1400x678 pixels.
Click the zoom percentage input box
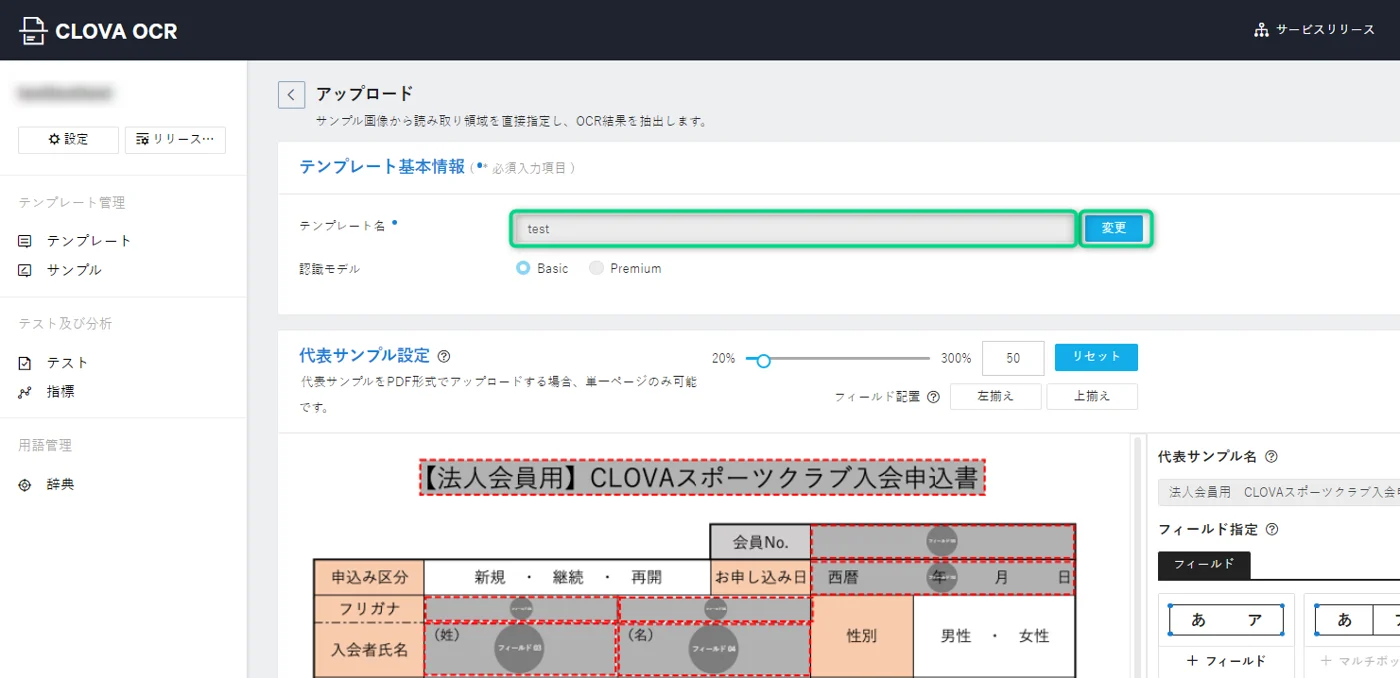(x=1013, y=358)
